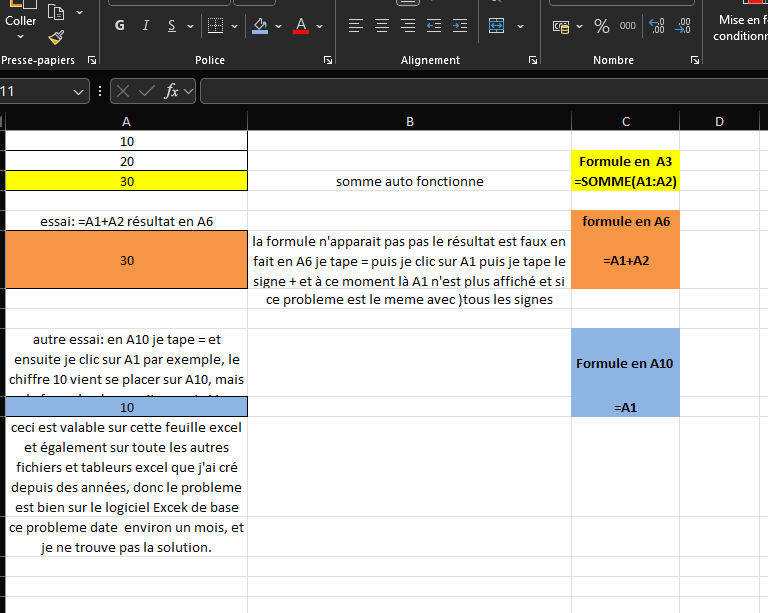Open Police dialog launcher
Screen dimensions: 768x613
[328, 61]
